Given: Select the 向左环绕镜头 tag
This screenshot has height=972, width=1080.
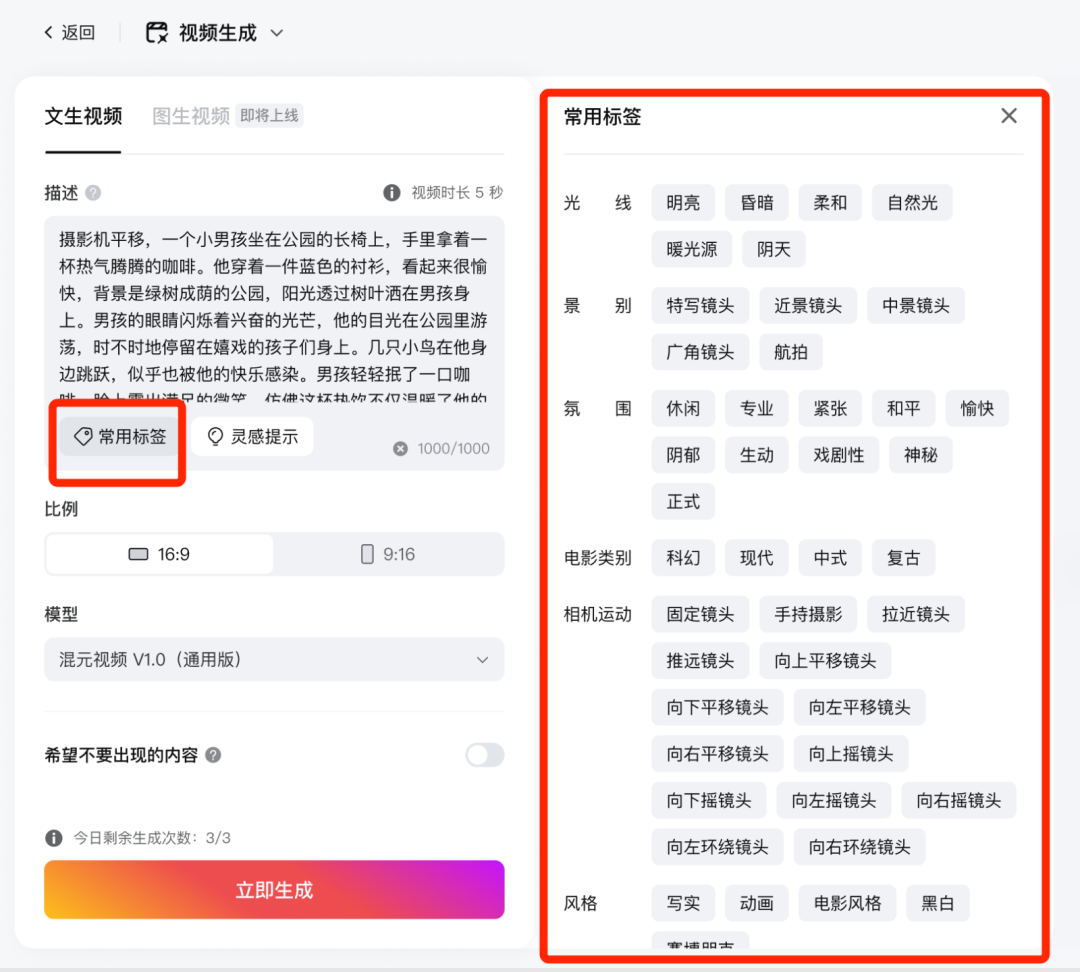Looking at the screenshot, I should [x=717, y=847].
